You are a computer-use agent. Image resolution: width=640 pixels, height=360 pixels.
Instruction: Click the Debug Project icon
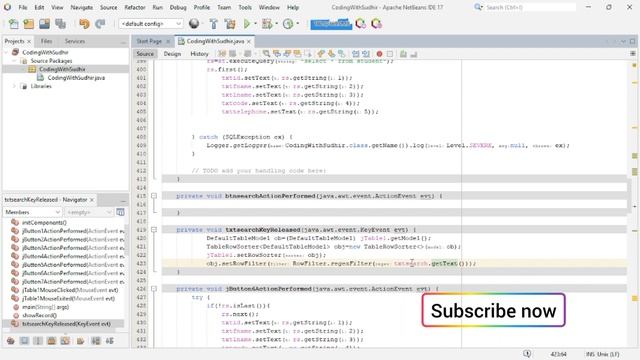pyautogui.click(x=267, y=24)
